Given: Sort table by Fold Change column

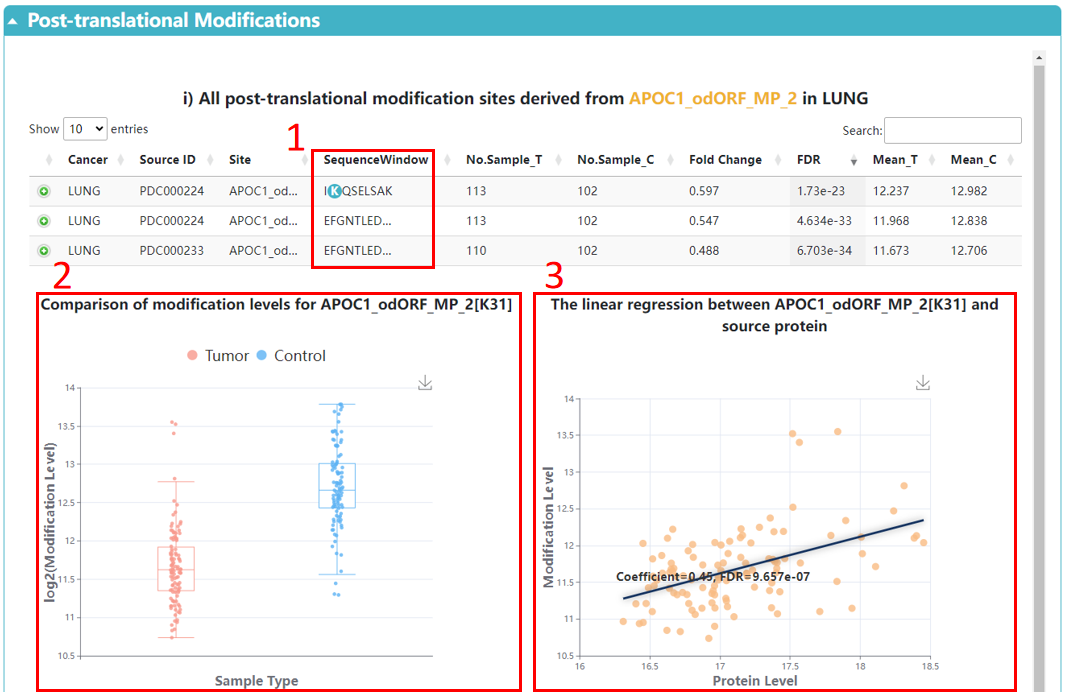Looking at the screenshot, I should click(x=725, y=160).
